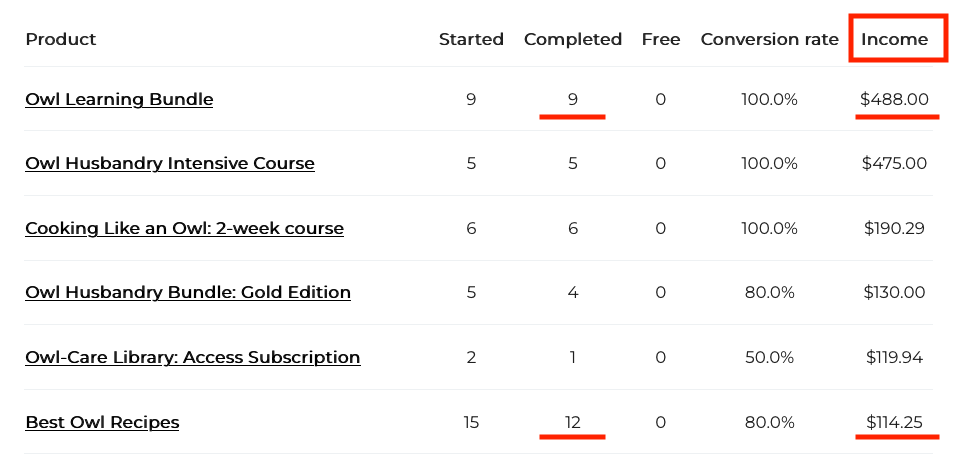
Task: Select the completed count 12 for Best Owl Recipes
Action: point(572,423)
